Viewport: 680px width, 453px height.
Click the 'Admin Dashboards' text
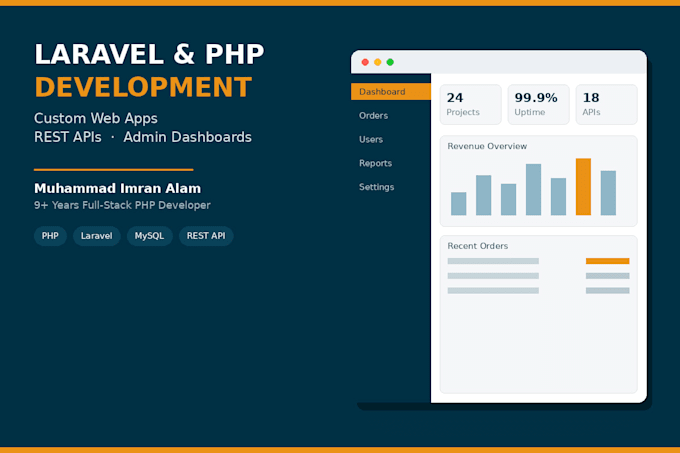(187, 137)
